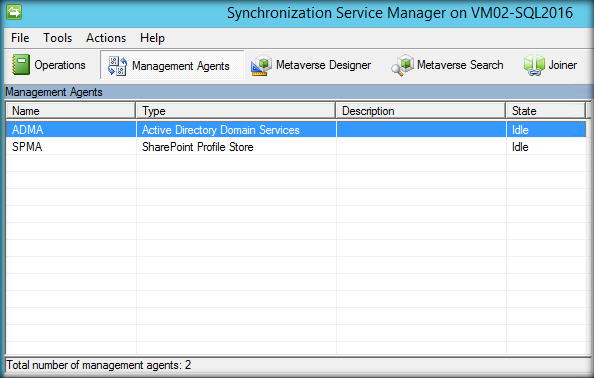Click SharePoint Profile Store cell

197,147
